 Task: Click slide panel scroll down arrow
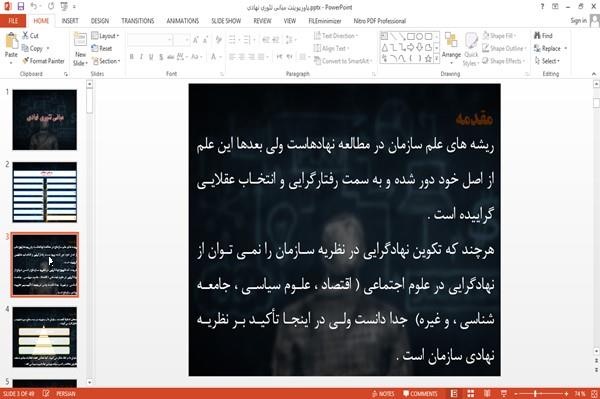(x=90, y=382)
